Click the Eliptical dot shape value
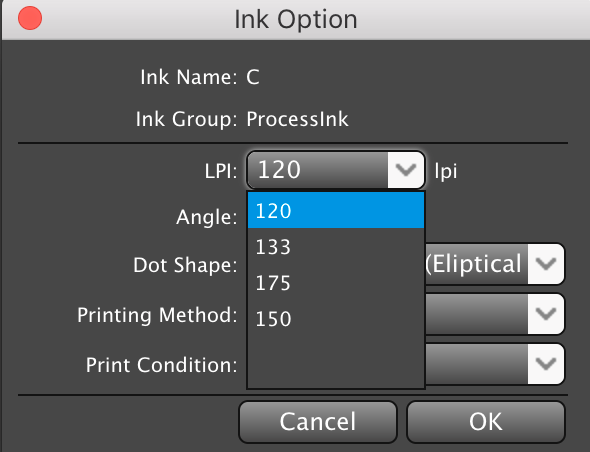This screenshot has width=590, height=452. (x=476, y=264)
